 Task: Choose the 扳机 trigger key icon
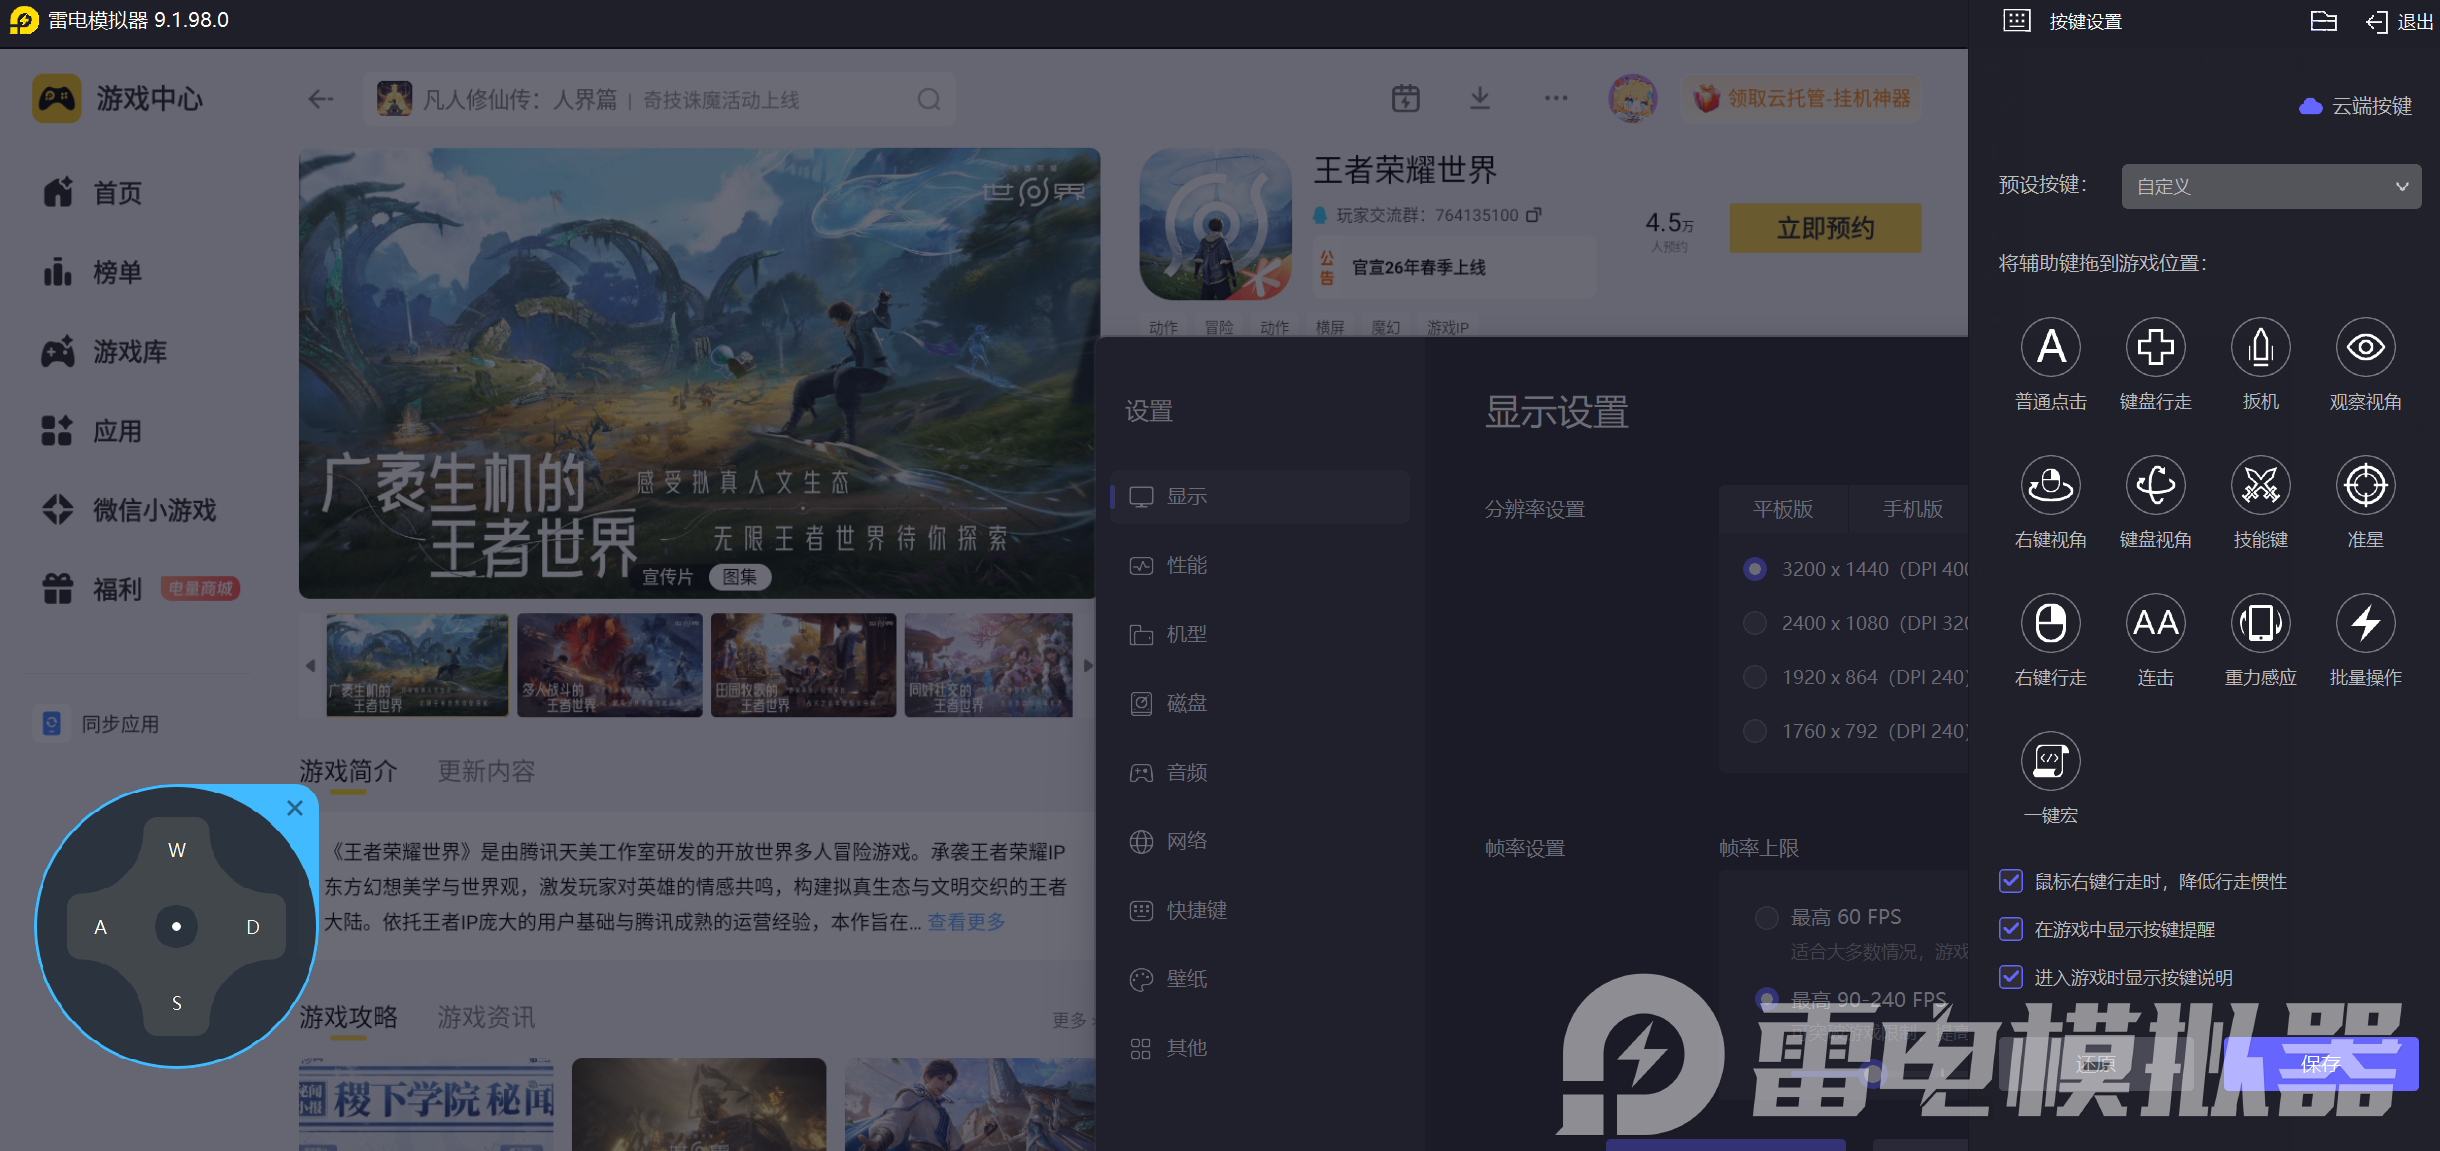click(x=2260, y=347)
